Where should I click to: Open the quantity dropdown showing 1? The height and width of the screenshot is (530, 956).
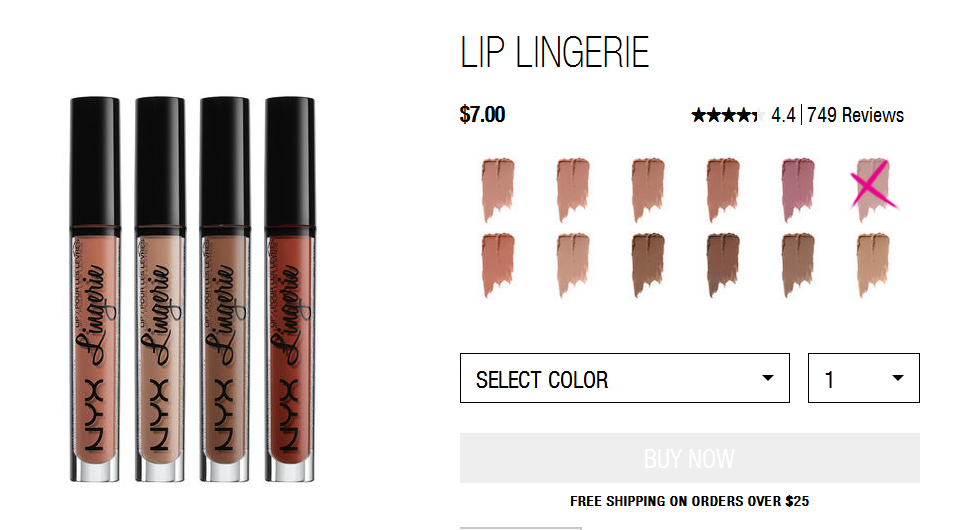tap(864, 378)
